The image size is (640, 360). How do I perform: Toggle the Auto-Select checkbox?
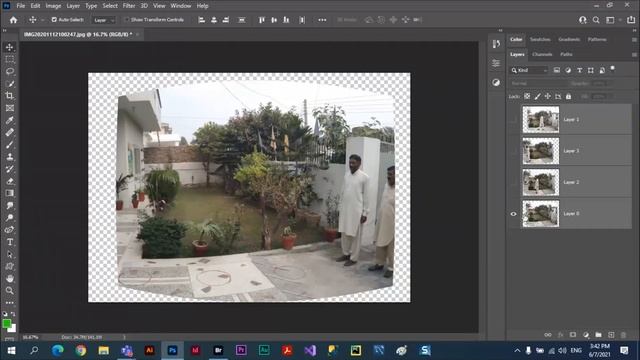(x=54, y=20)
